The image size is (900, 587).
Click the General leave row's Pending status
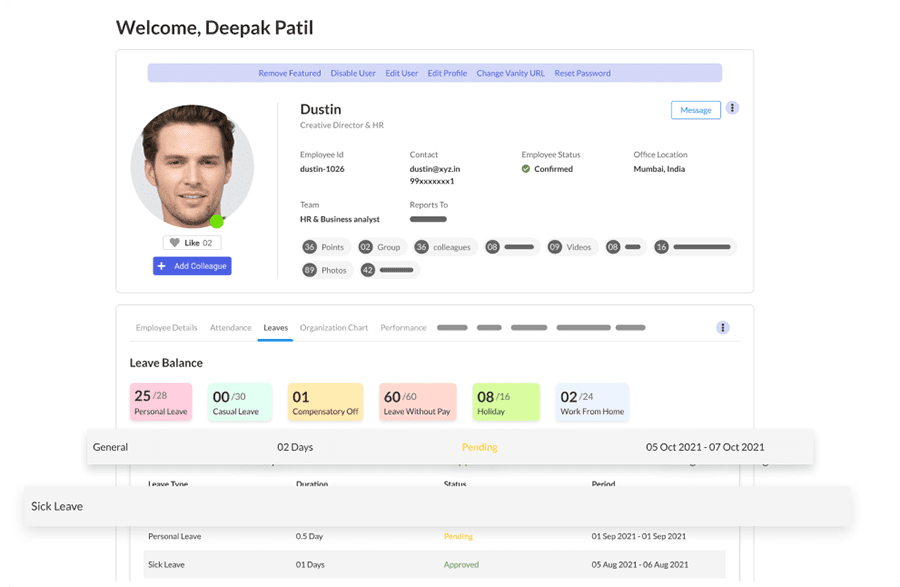480,447
